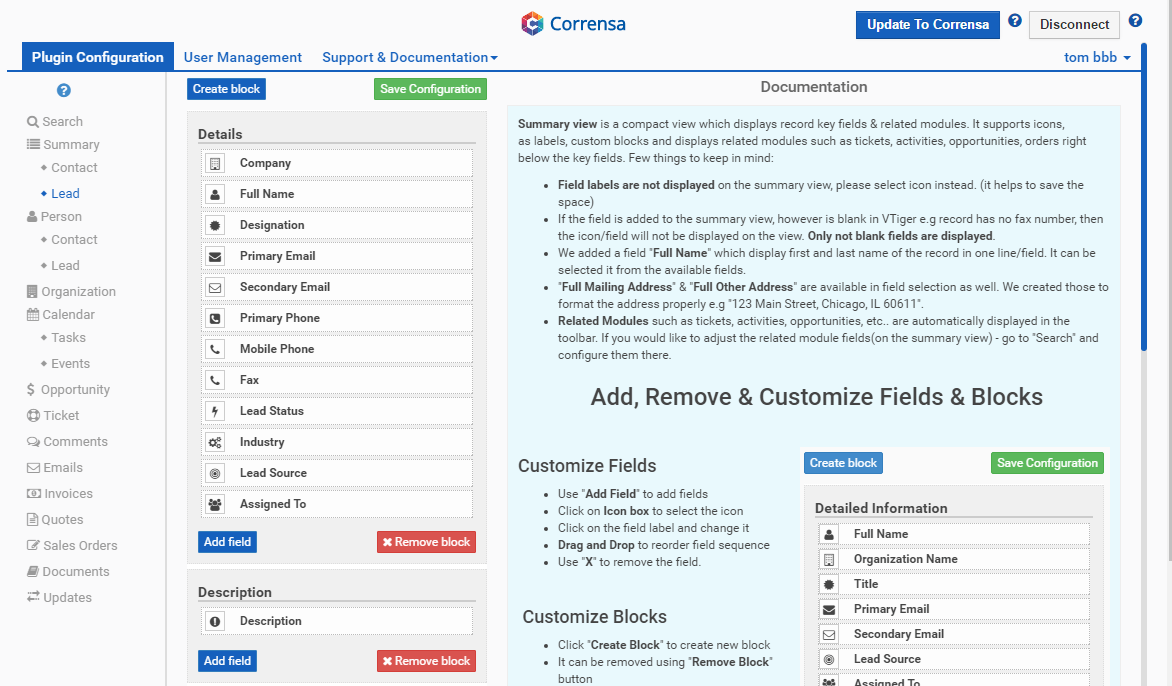Click the Corrensa logo

pyautogui.click(x=573, y=24)
